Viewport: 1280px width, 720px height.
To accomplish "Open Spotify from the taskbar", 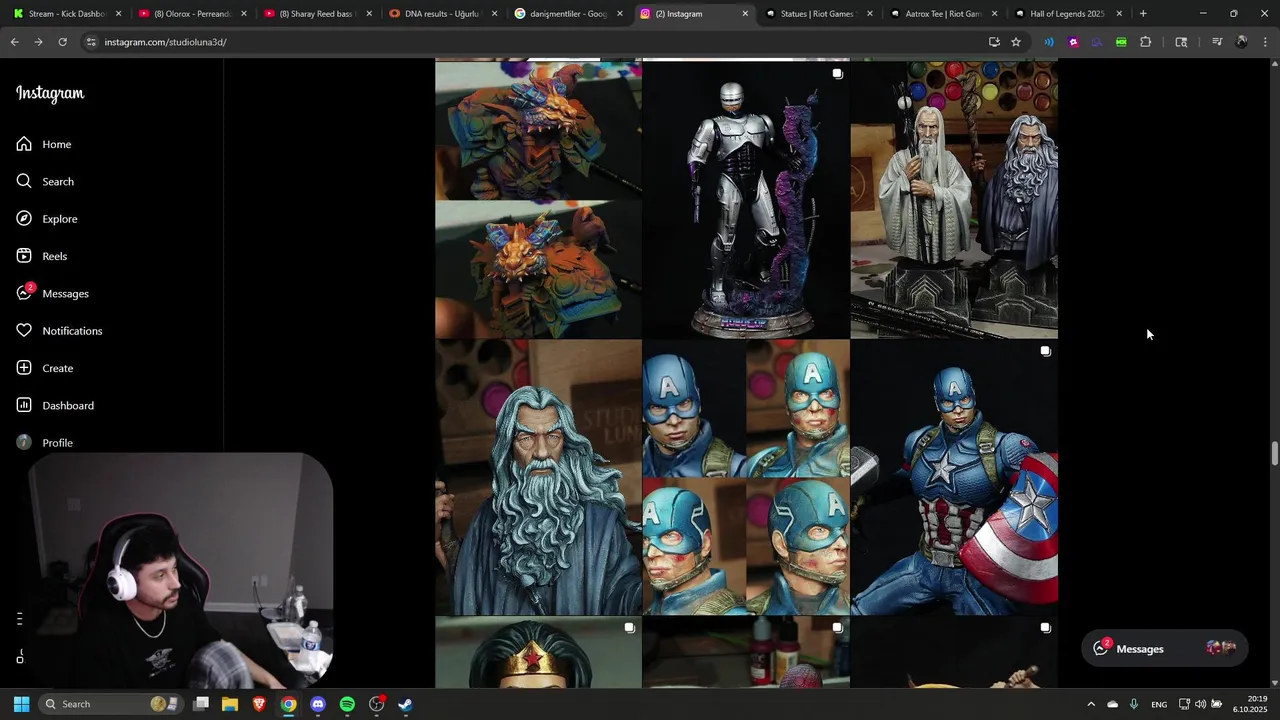I will click(347, 704).
